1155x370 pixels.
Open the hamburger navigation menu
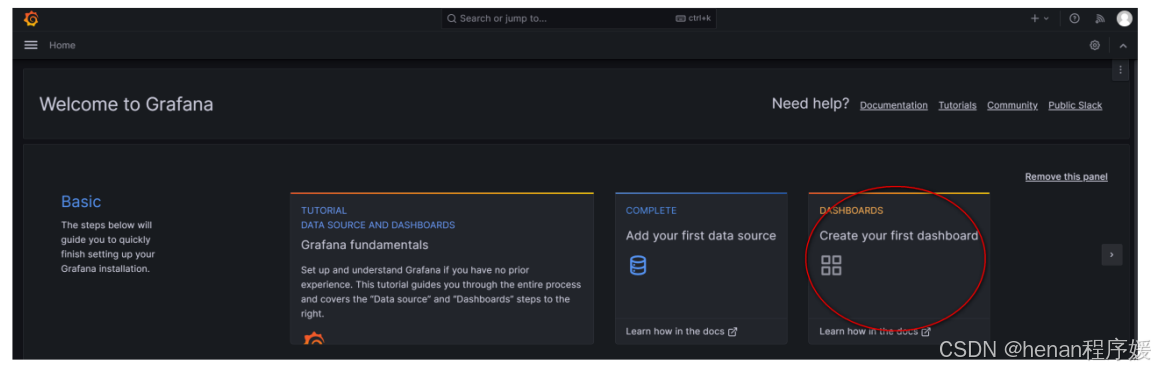click(x=31, y=45)
